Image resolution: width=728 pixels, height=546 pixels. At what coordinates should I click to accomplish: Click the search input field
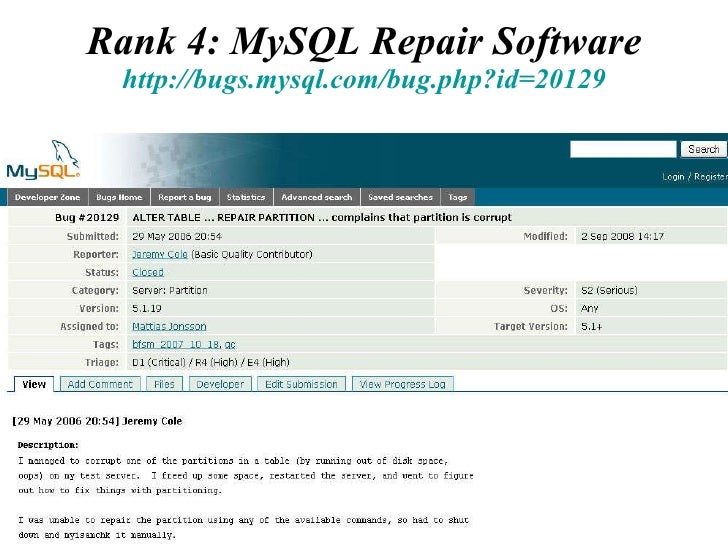pyautogui.click(x=623, y=150)
